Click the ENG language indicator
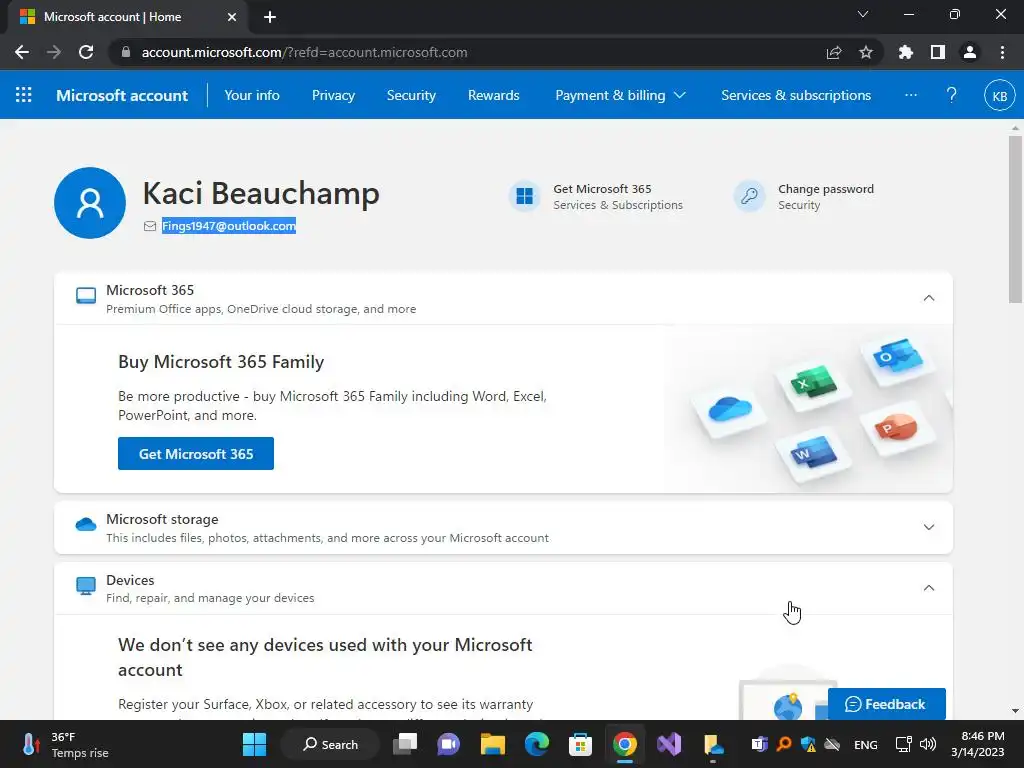1024x768 pixels. click(865, 744)
